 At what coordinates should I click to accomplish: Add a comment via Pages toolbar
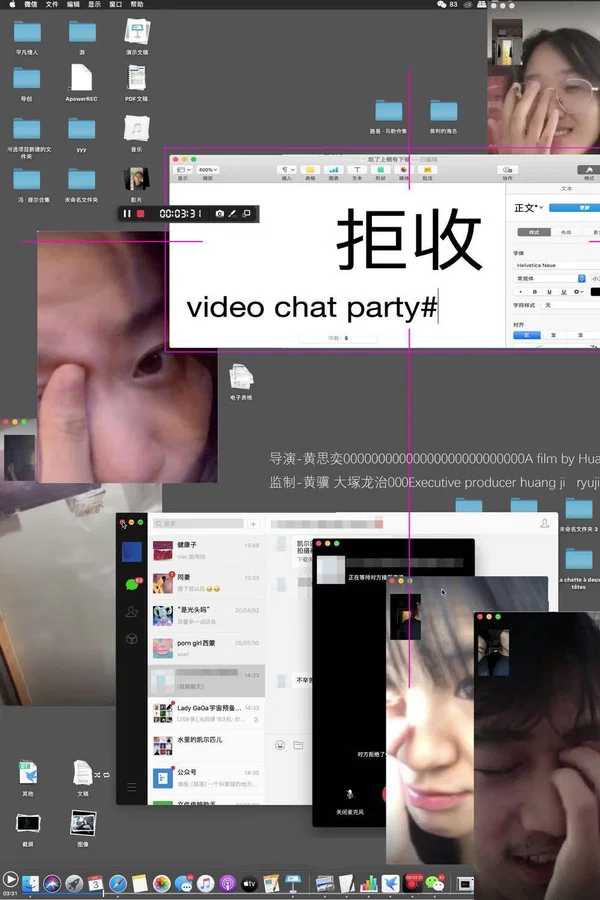point(427,170)
